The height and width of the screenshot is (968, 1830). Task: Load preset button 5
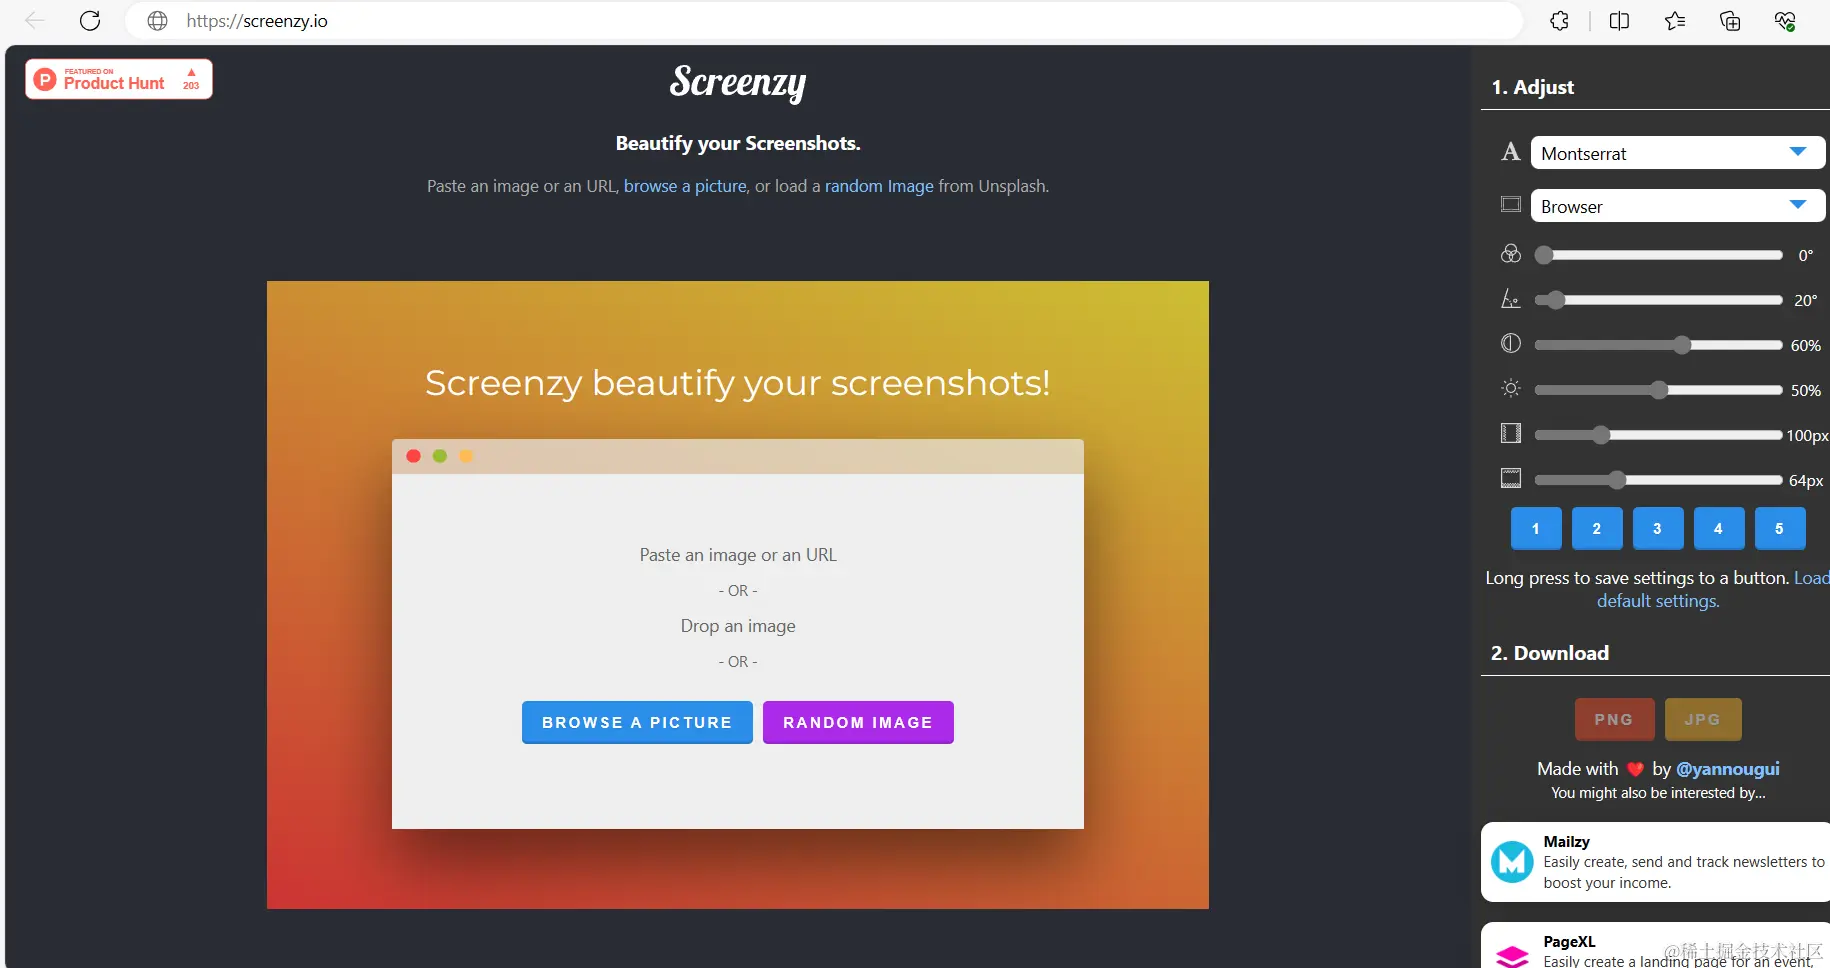tap(1780, 528)
